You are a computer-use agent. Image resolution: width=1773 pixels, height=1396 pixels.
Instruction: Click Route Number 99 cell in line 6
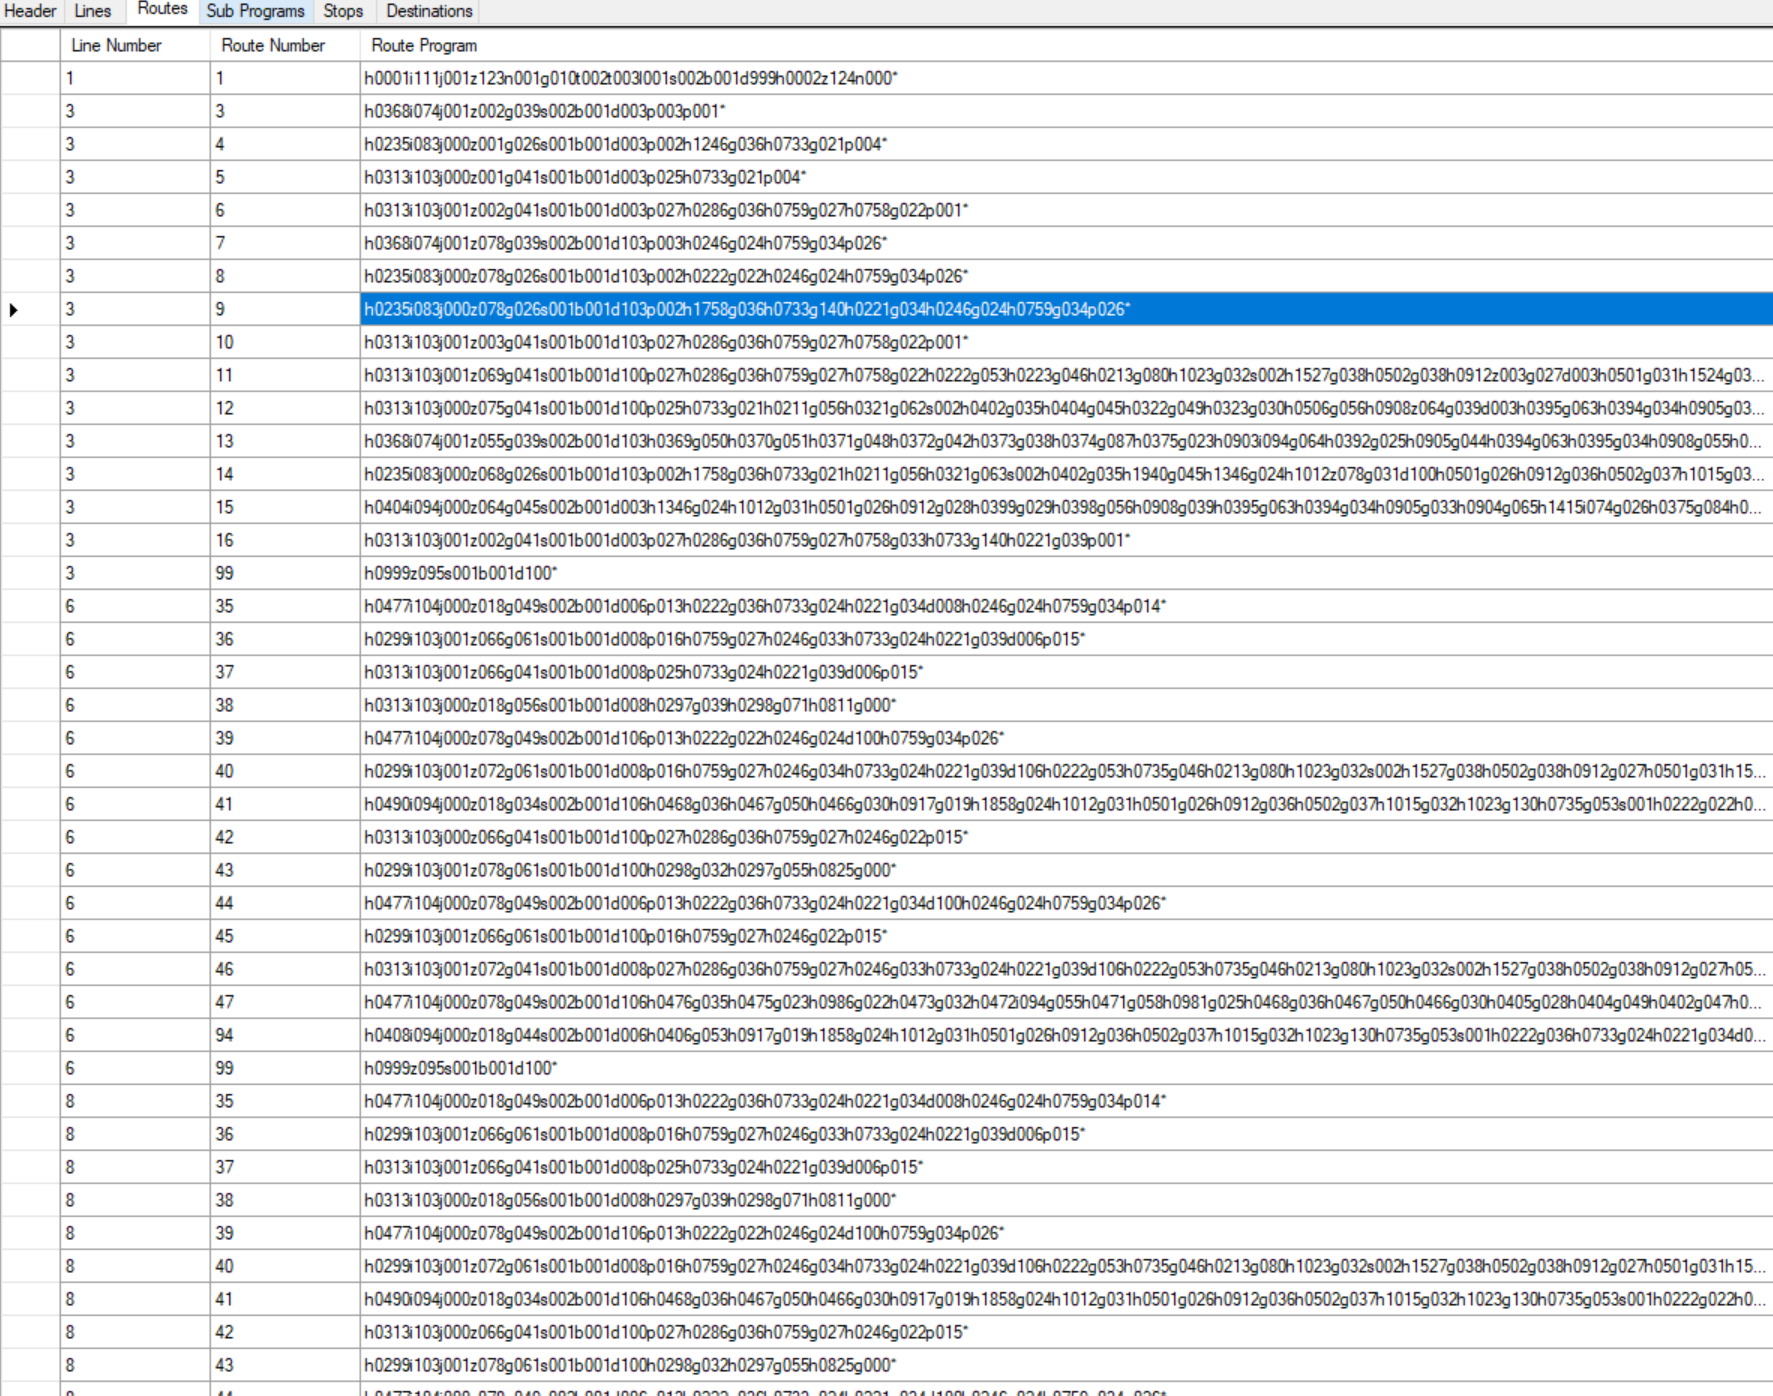[285, 1068]
